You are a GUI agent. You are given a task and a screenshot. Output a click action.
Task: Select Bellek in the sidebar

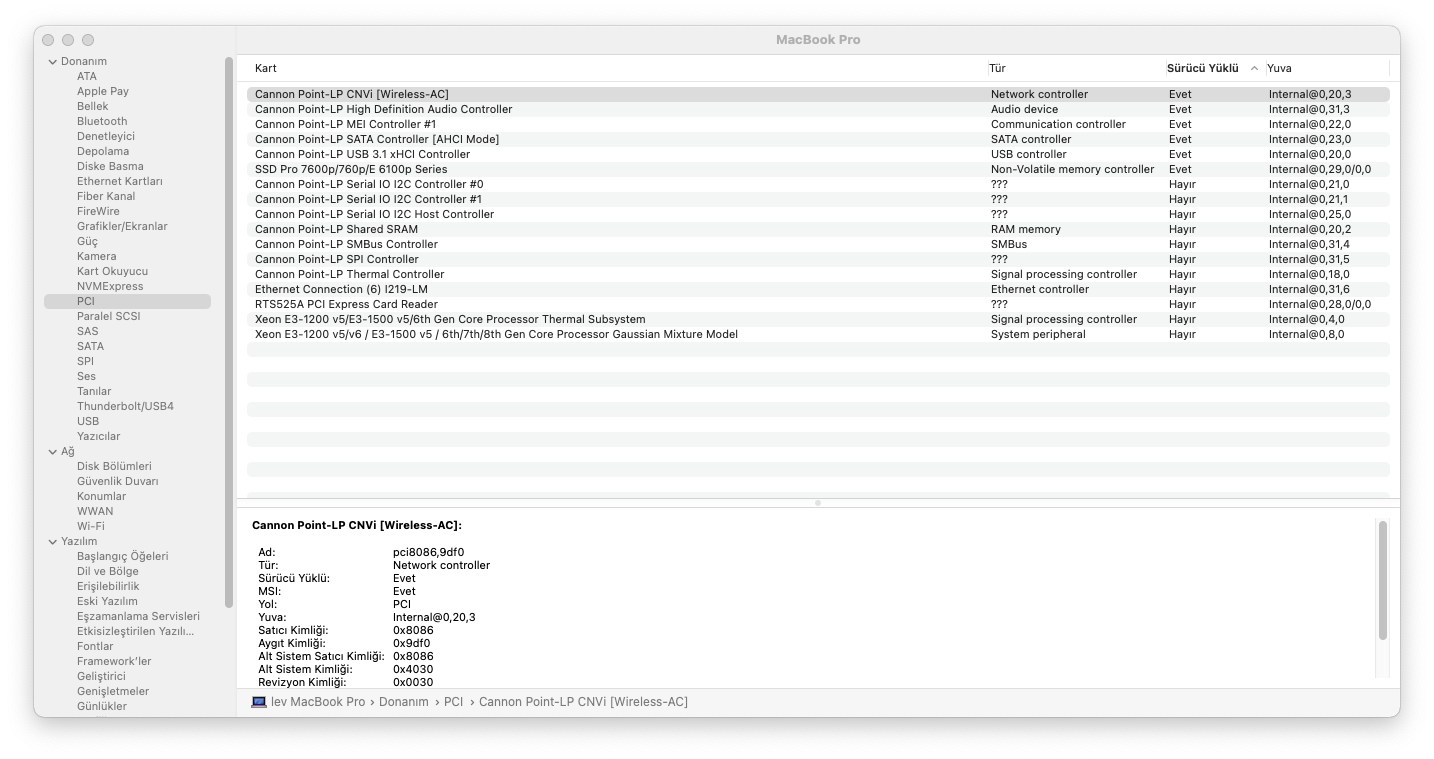[93, 106]
